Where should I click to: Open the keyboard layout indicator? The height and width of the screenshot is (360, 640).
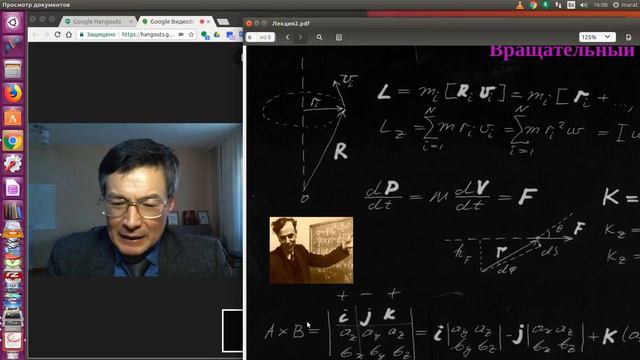pyautogui.click(x=571, y=5)
